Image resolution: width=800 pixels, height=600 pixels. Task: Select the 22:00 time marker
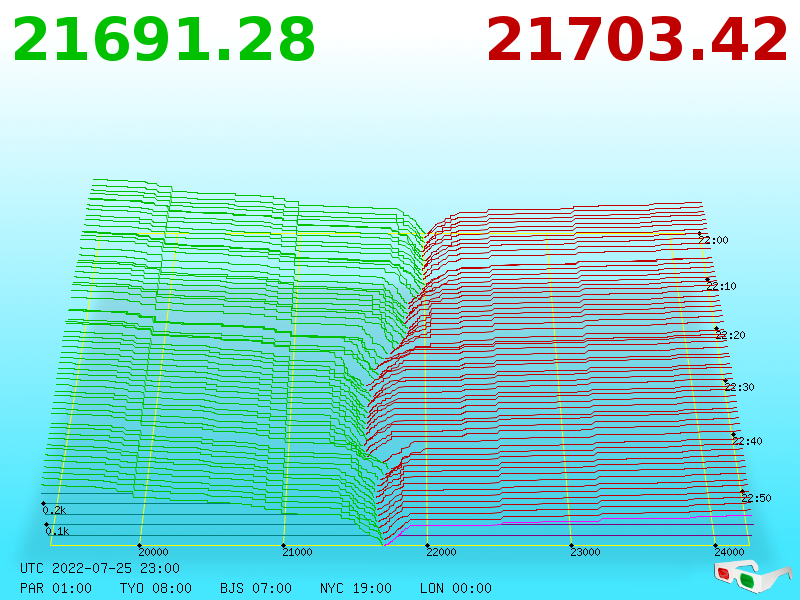pos(714,240)
